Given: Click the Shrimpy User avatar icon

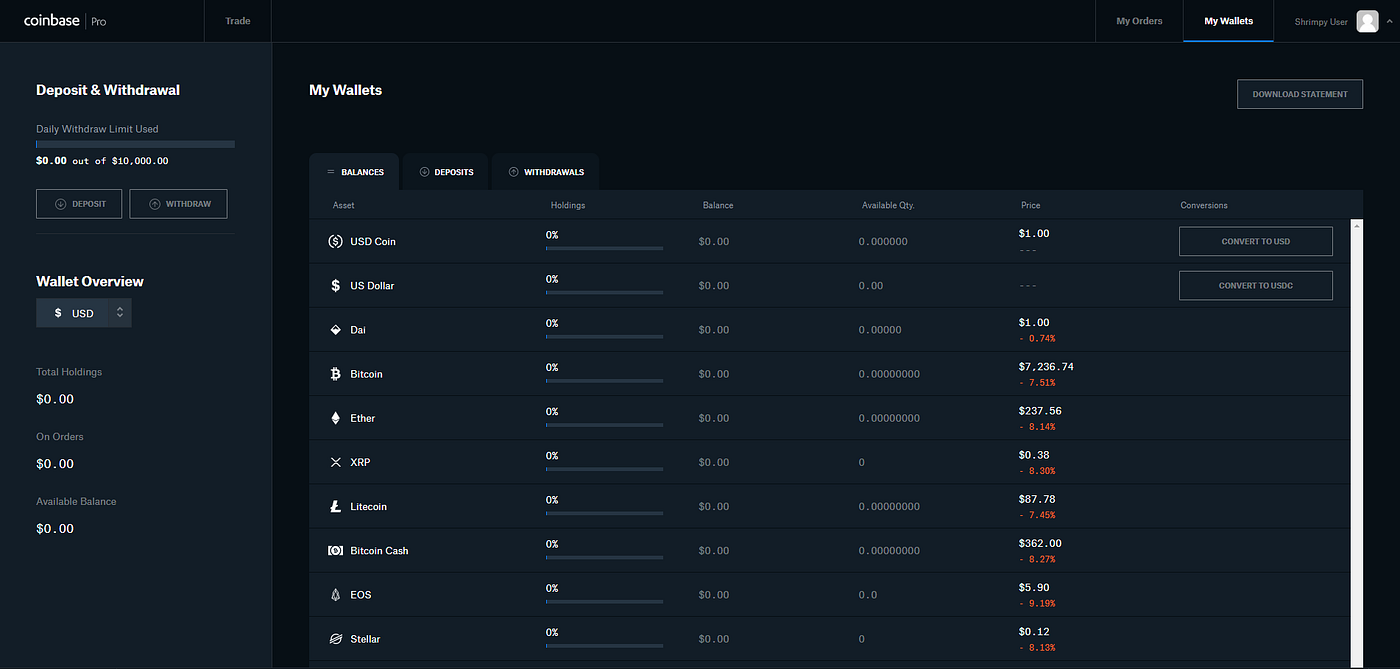Looking at the screenshot, I should pyautogui.click(x=1367, y=21).
